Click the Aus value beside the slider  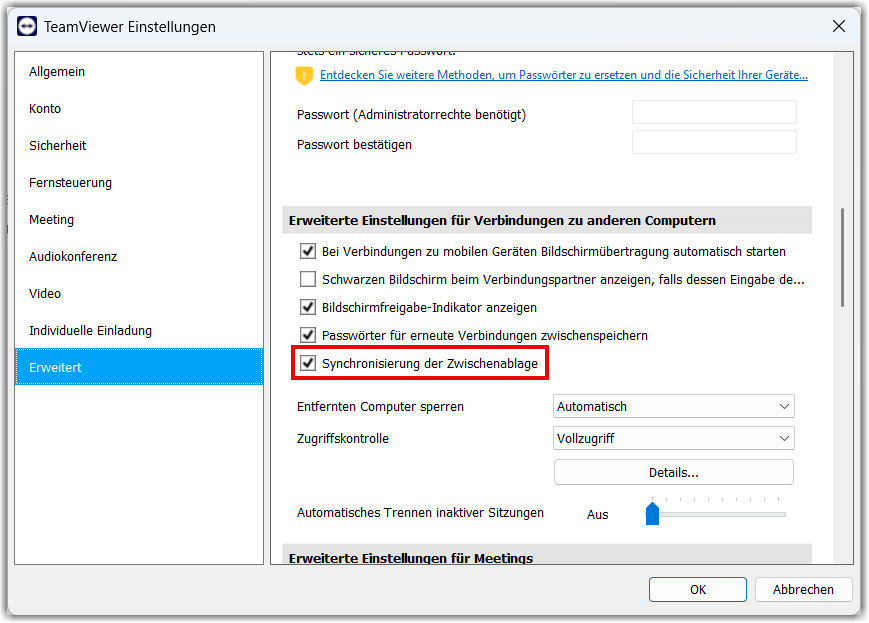597,514
